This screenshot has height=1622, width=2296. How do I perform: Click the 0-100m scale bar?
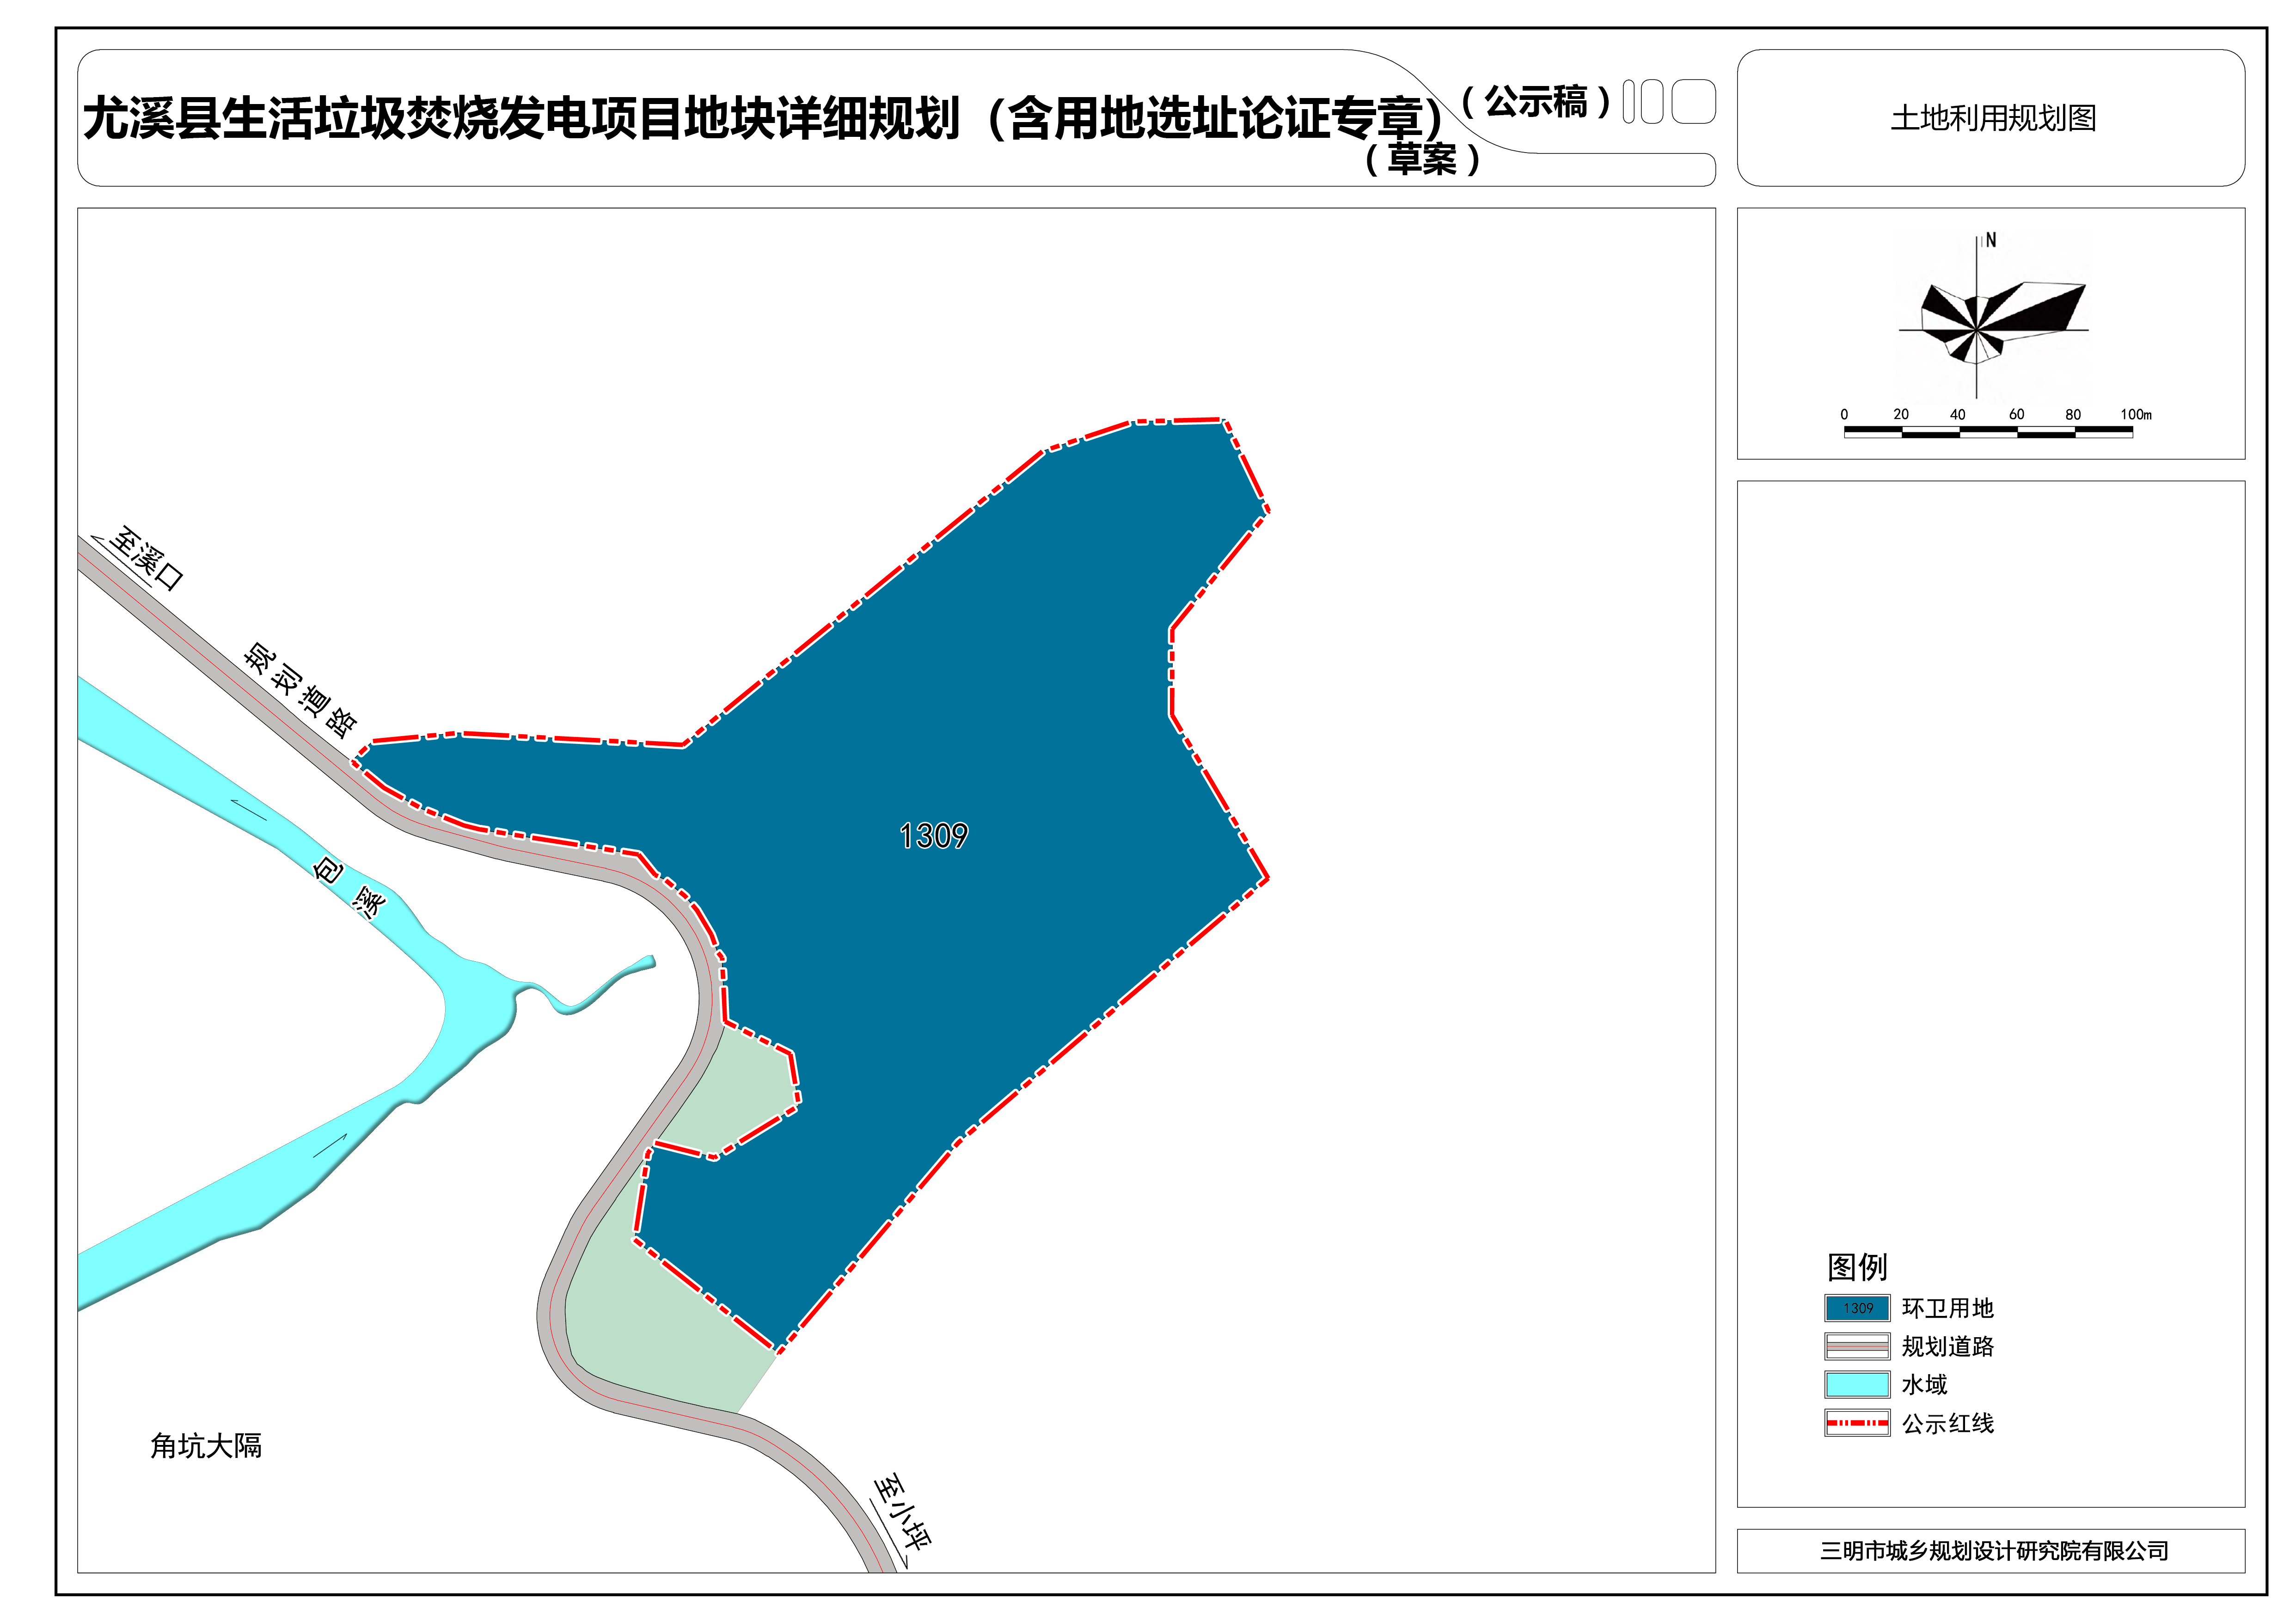pyautogui.click(x=1988, y=432)
